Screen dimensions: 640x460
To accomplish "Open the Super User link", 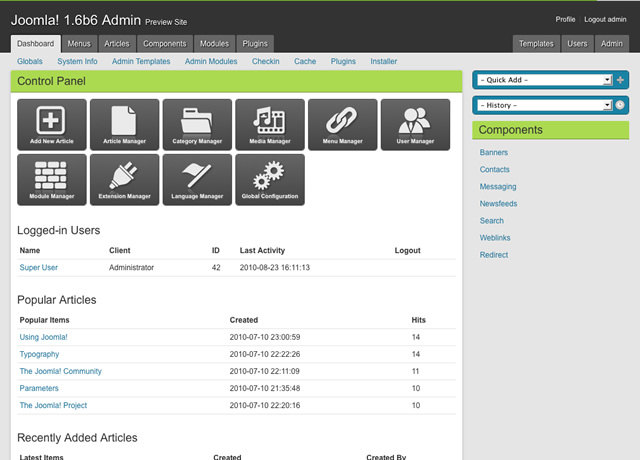I will (x=39, y=267).
